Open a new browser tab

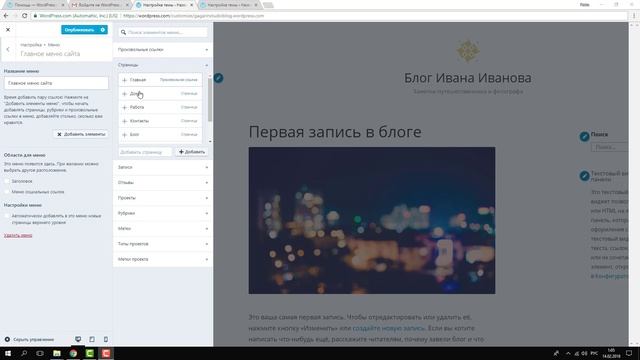point(268,5)
